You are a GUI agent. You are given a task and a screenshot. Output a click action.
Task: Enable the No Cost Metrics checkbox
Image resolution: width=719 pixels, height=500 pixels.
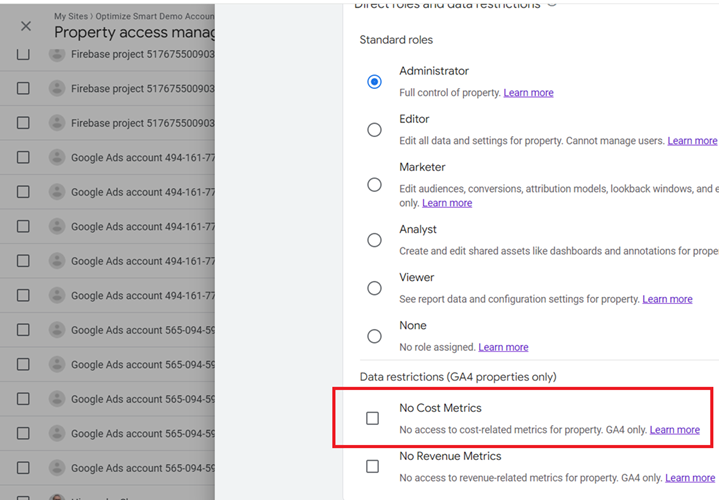(x=372, y=418)
